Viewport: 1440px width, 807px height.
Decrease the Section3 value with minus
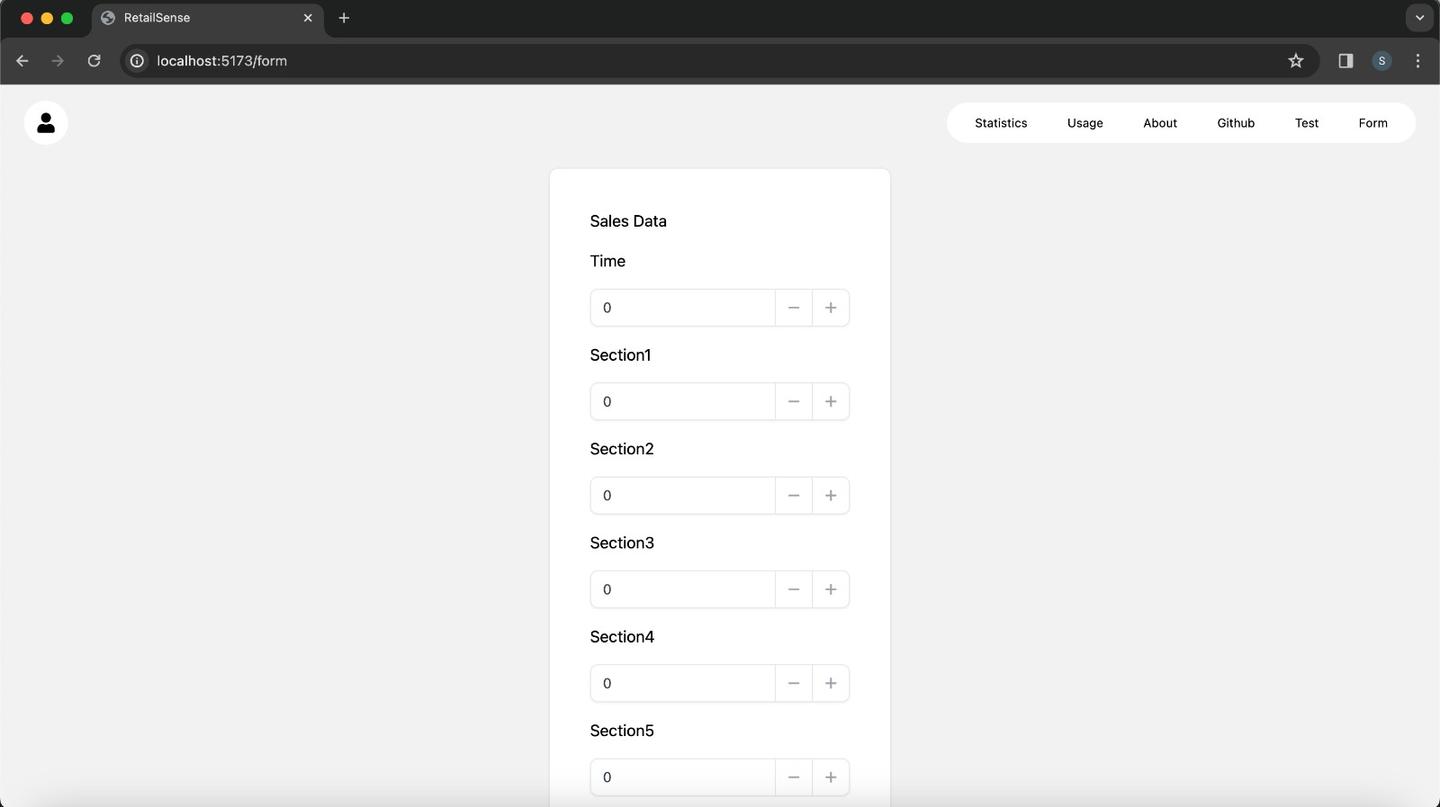[x=794, y=590]
